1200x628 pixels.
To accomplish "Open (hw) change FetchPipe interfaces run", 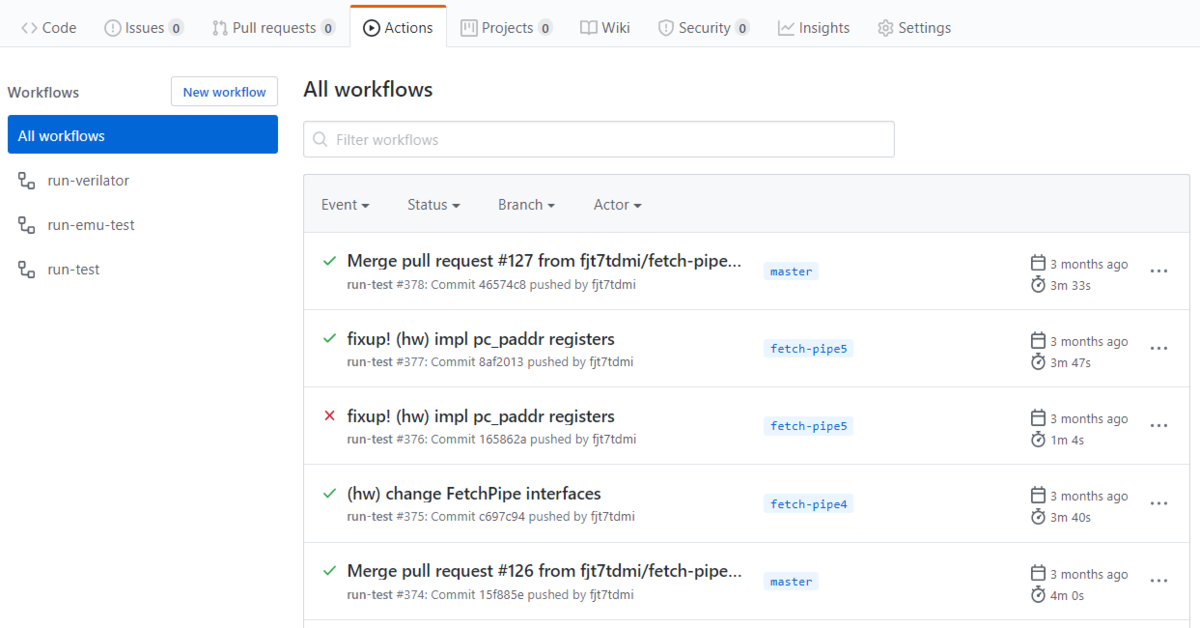I will [474, 494].
